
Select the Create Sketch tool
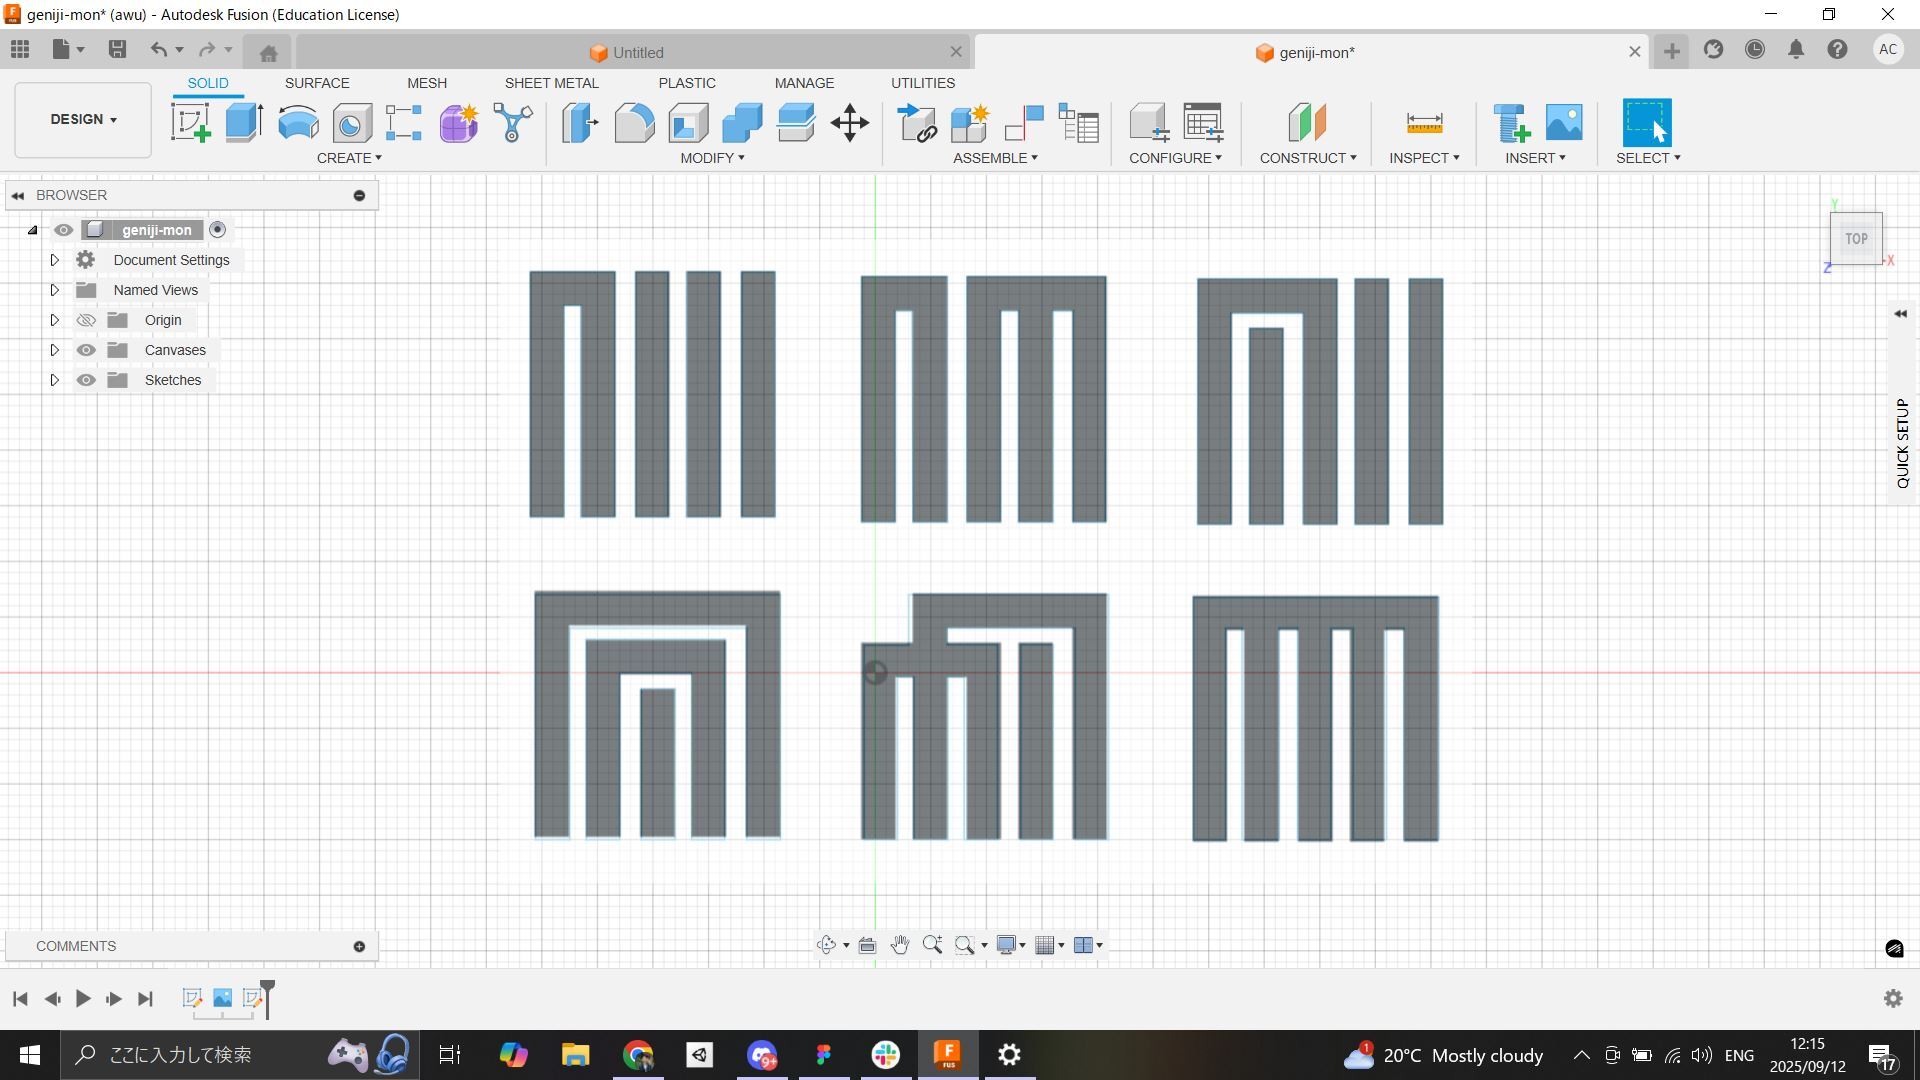click(190, 123)
